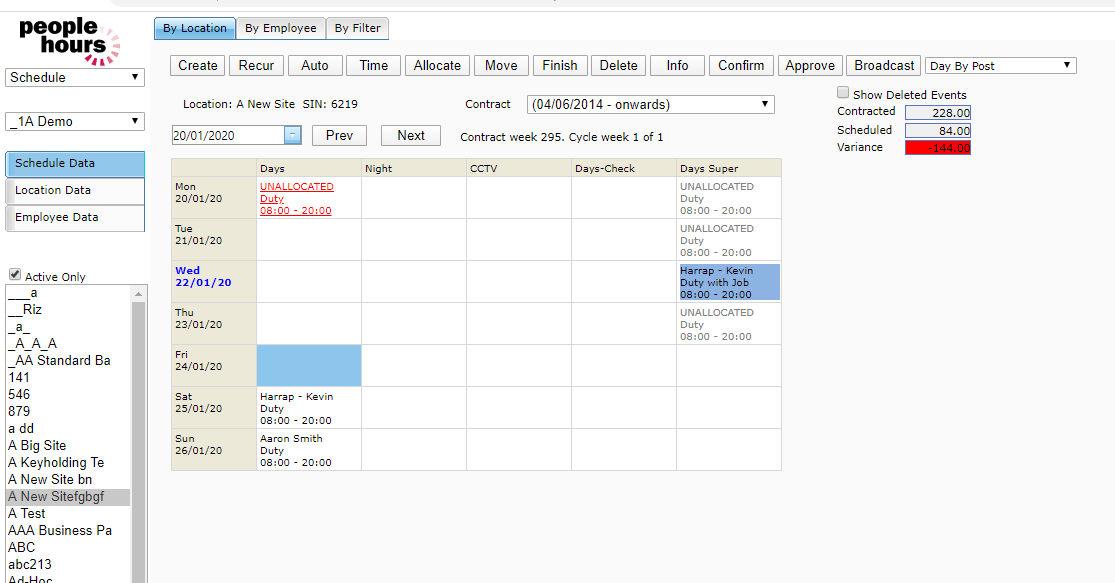
Task: Open the date picker calendar icon
Action: 292,135
